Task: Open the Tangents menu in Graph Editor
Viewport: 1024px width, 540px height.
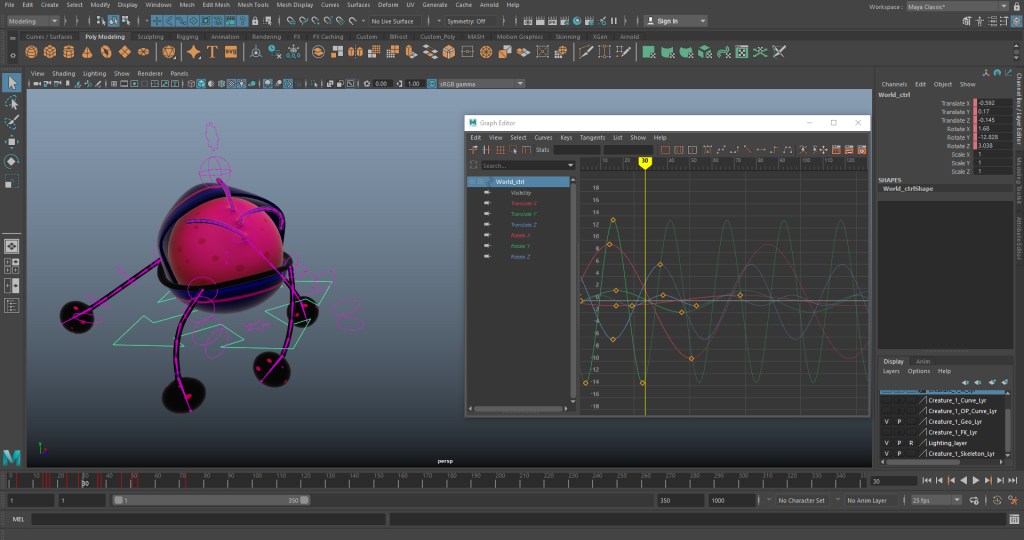Action: (592, 137)
